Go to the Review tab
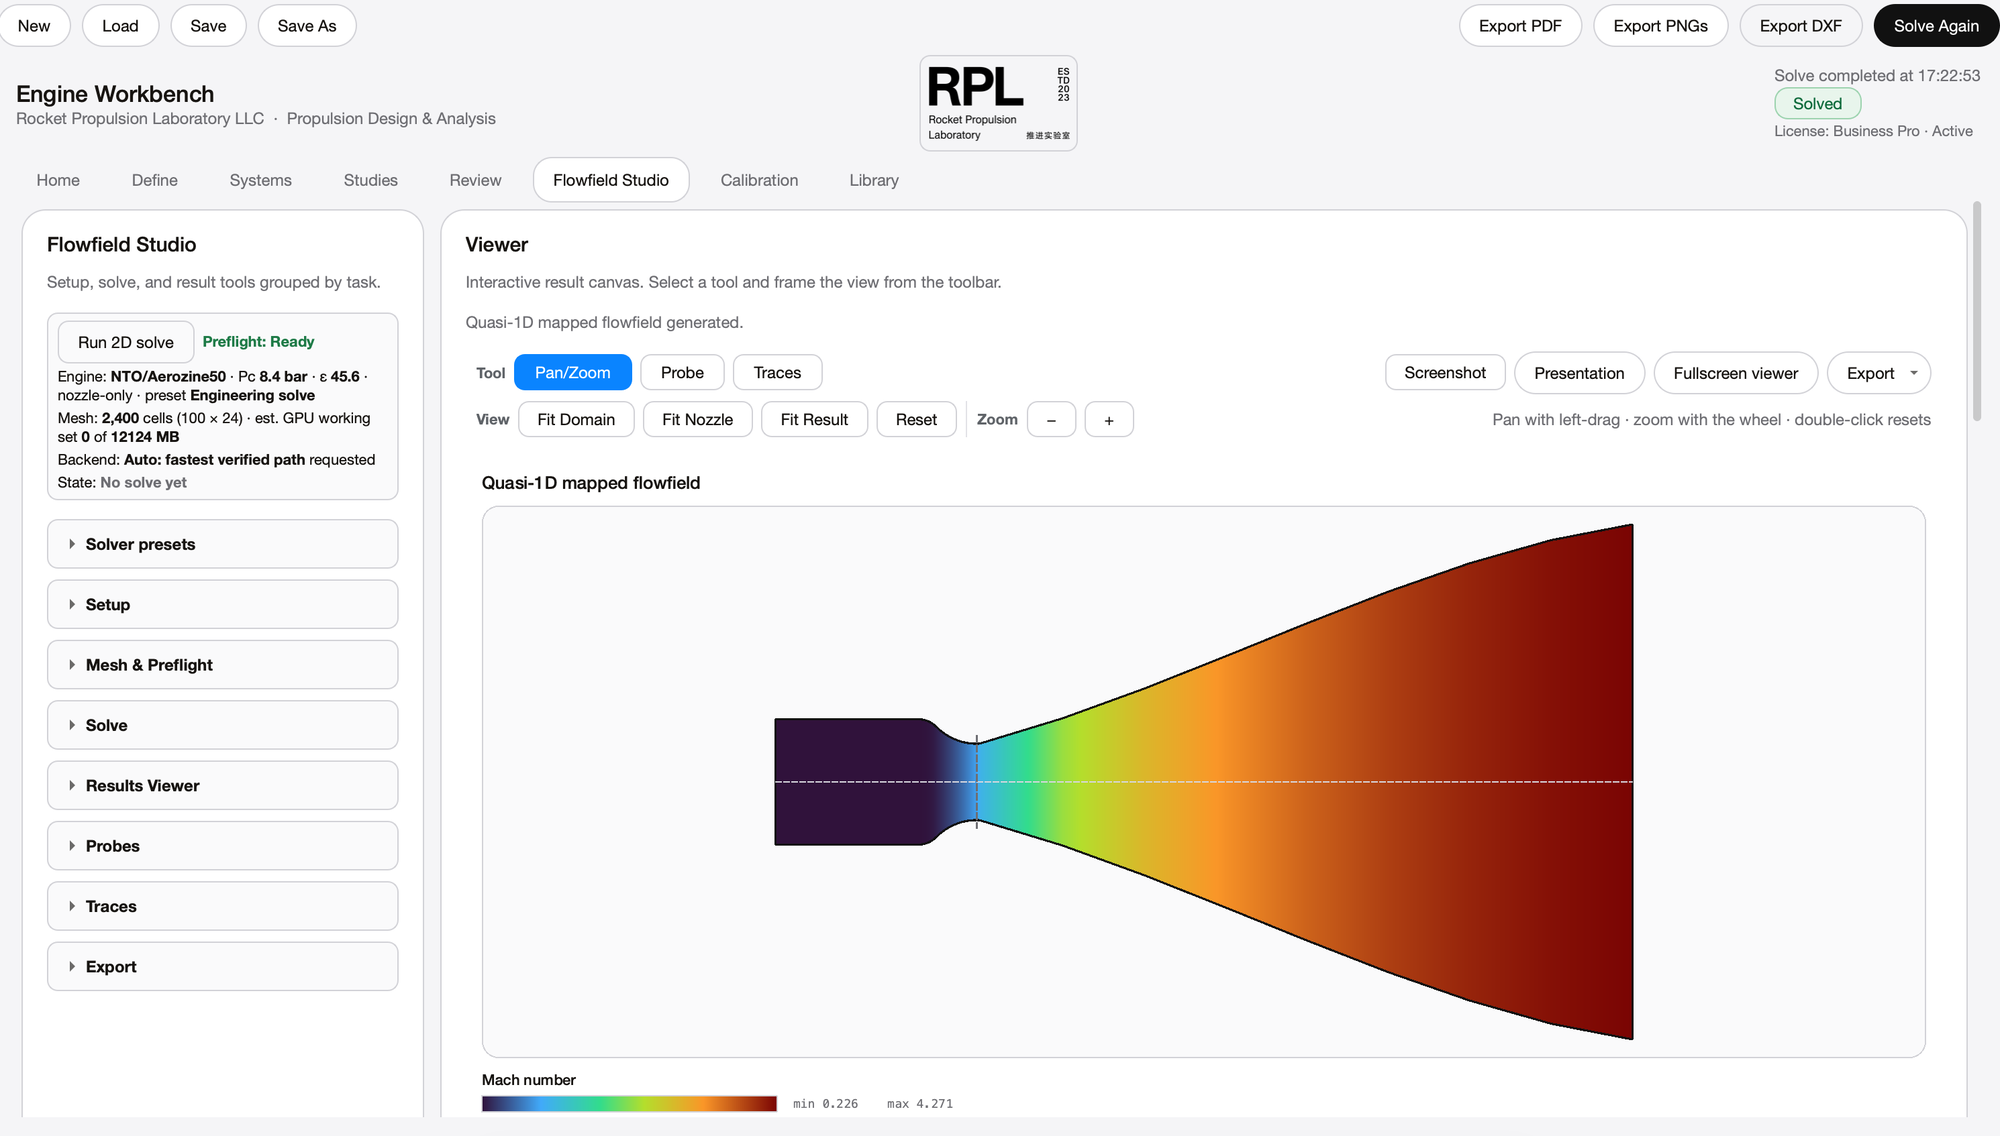This screenshot has width=2000, height=1136. pos(475,180)
